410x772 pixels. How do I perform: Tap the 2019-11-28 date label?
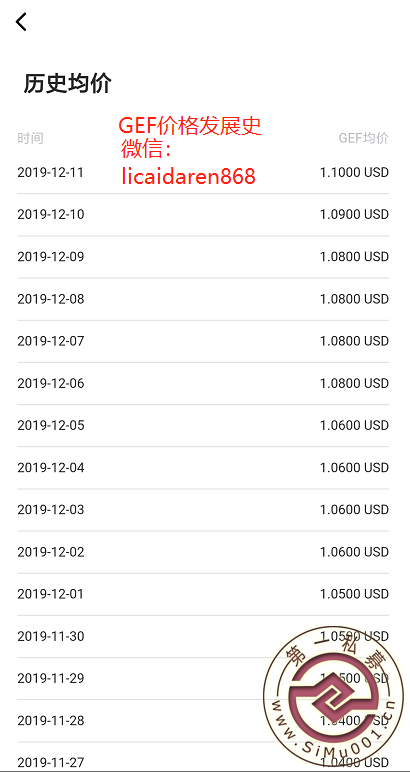click(51, 721)
